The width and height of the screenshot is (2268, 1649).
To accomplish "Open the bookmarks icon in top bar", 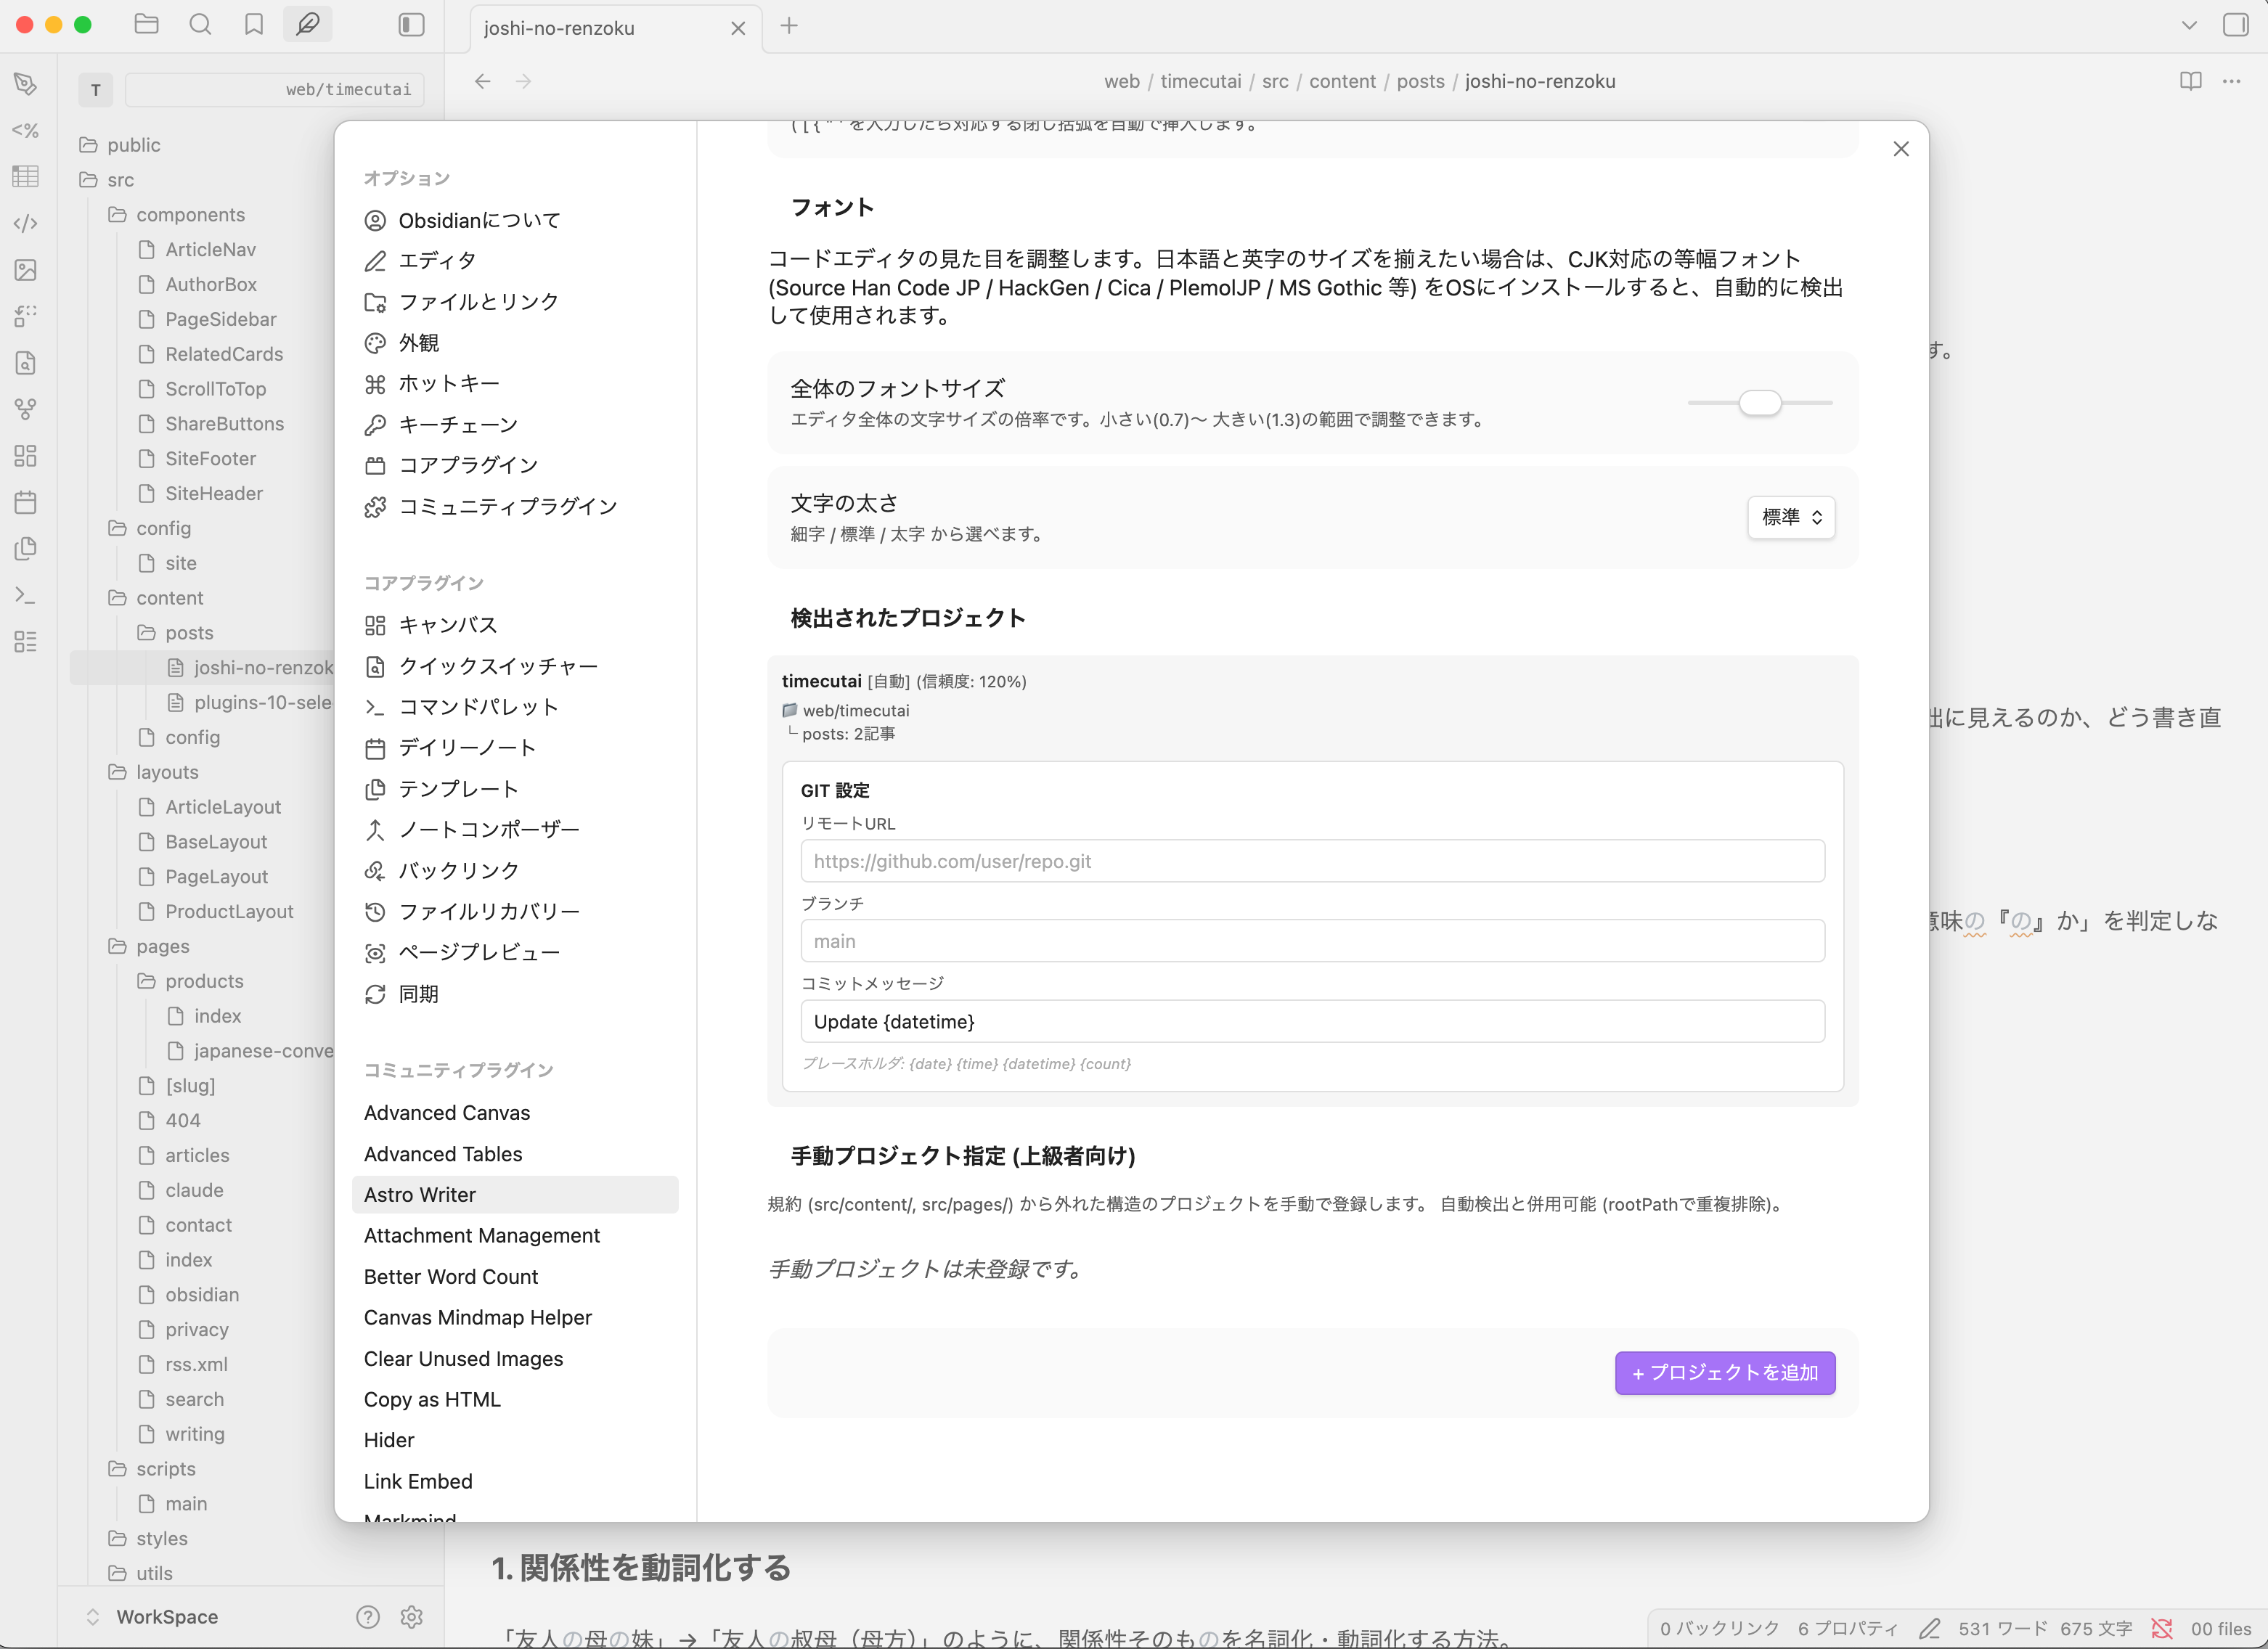I will (254, 24).
